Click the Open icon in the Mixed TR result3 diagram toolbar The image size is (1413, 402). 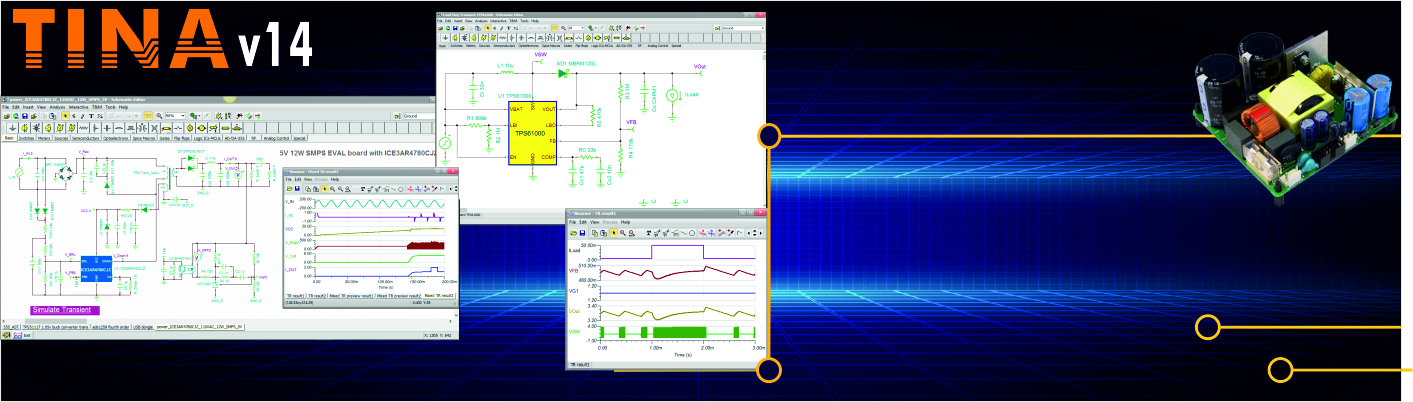click(x=289, y=189)
